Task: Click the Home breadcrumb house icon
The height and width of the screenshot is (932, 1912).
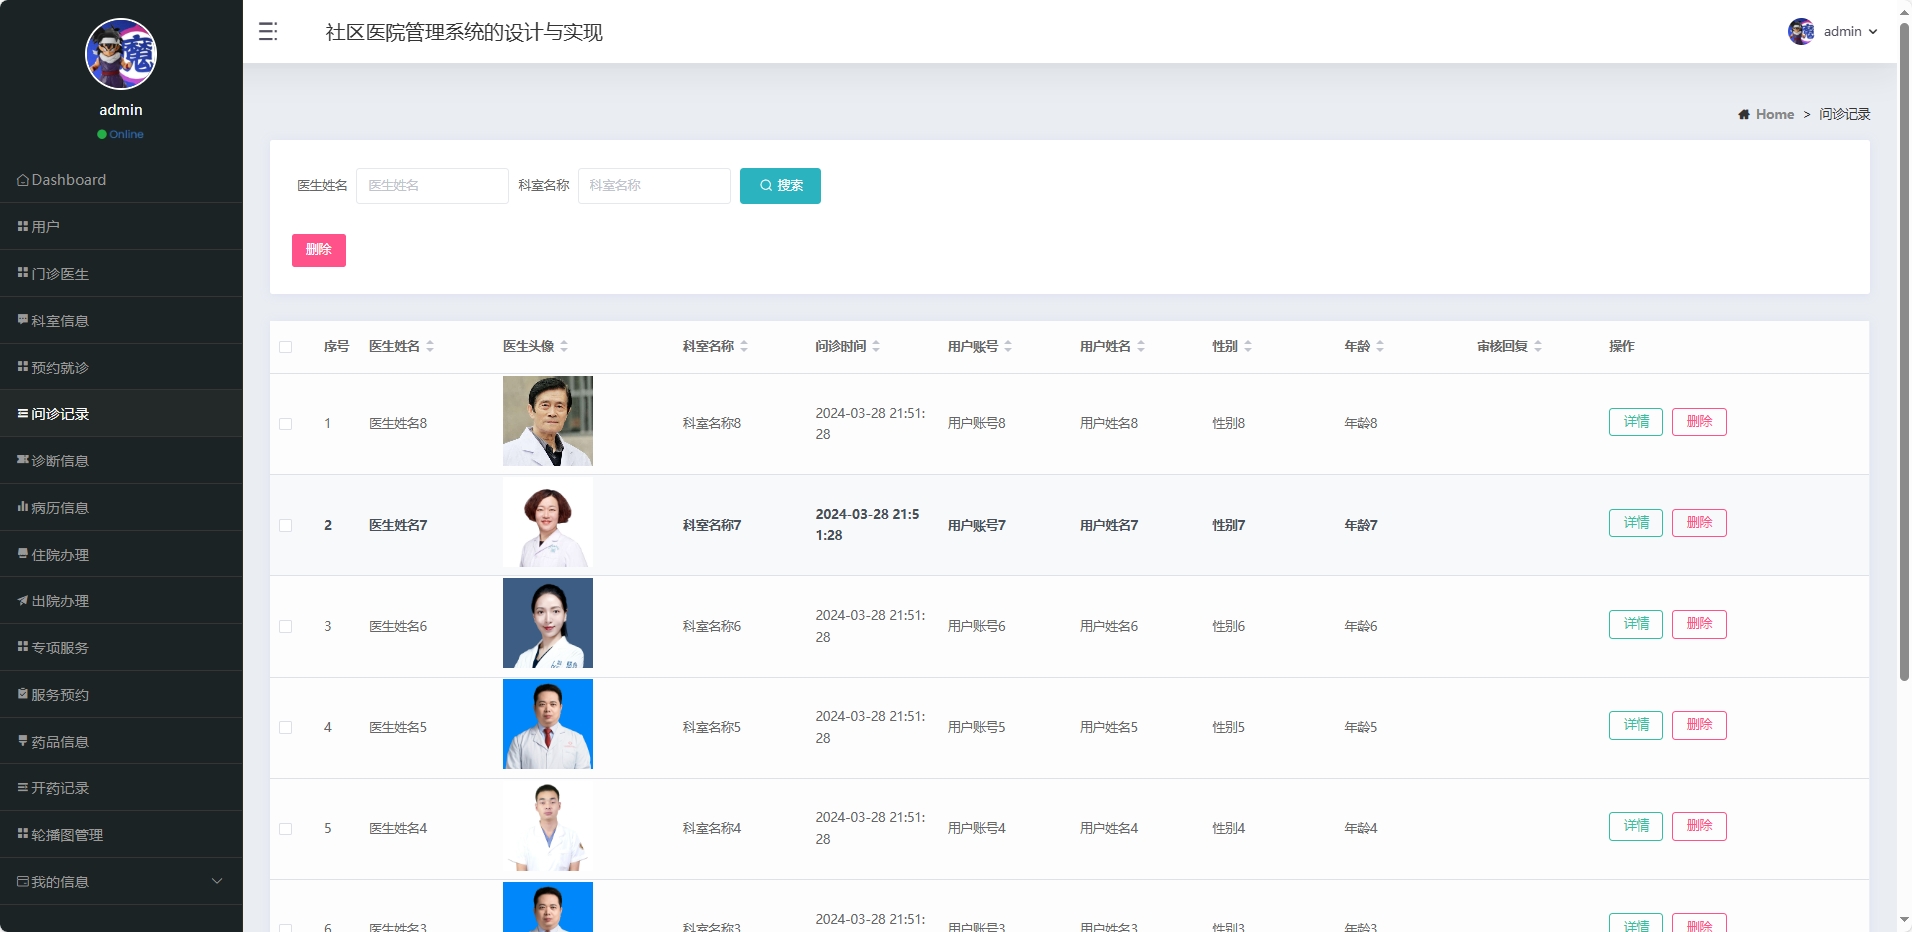Action: click(1744, 115)
